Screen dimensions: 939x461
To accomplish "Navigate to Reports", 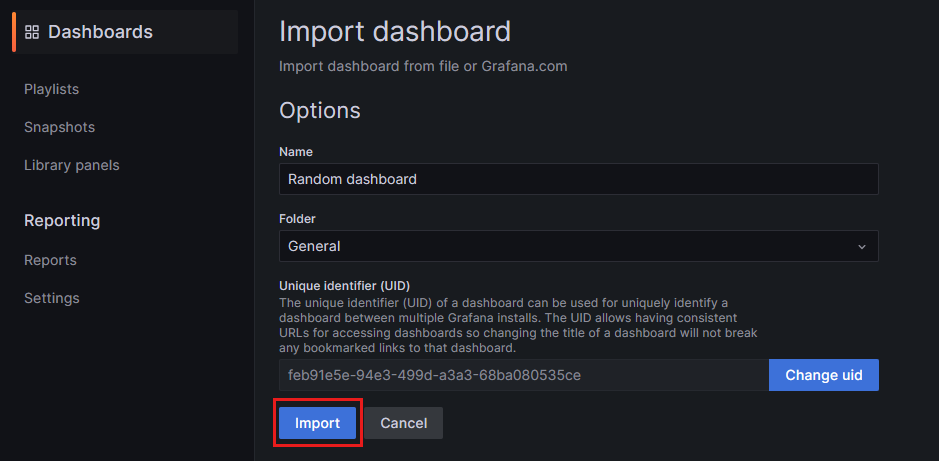I will [50, 260].
